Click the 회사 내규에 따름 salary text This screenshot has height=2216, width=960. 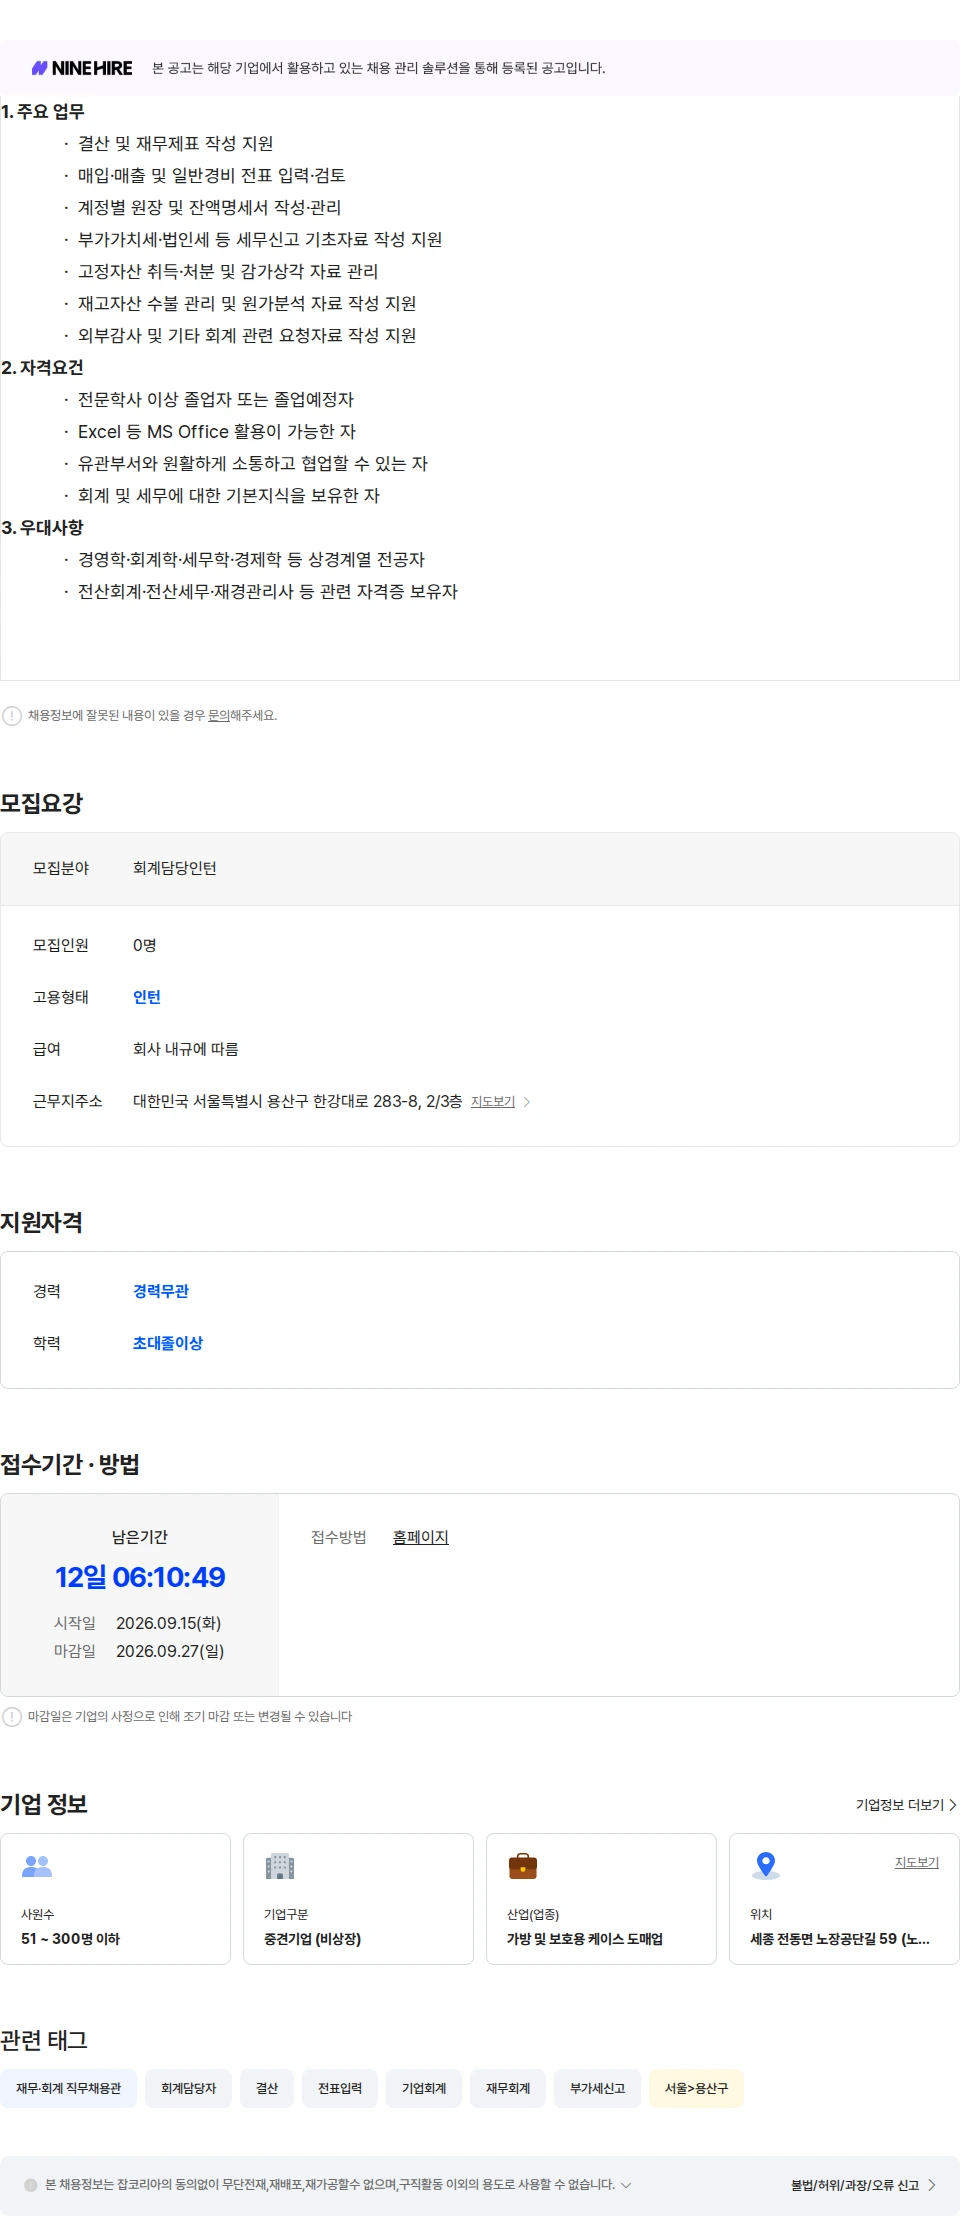186,1049
